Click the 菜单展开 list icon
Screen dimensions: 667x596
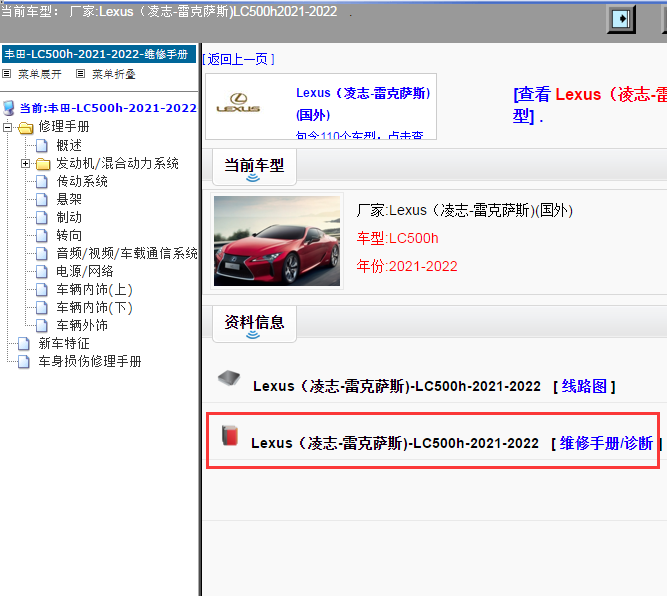tap(6, 74)
